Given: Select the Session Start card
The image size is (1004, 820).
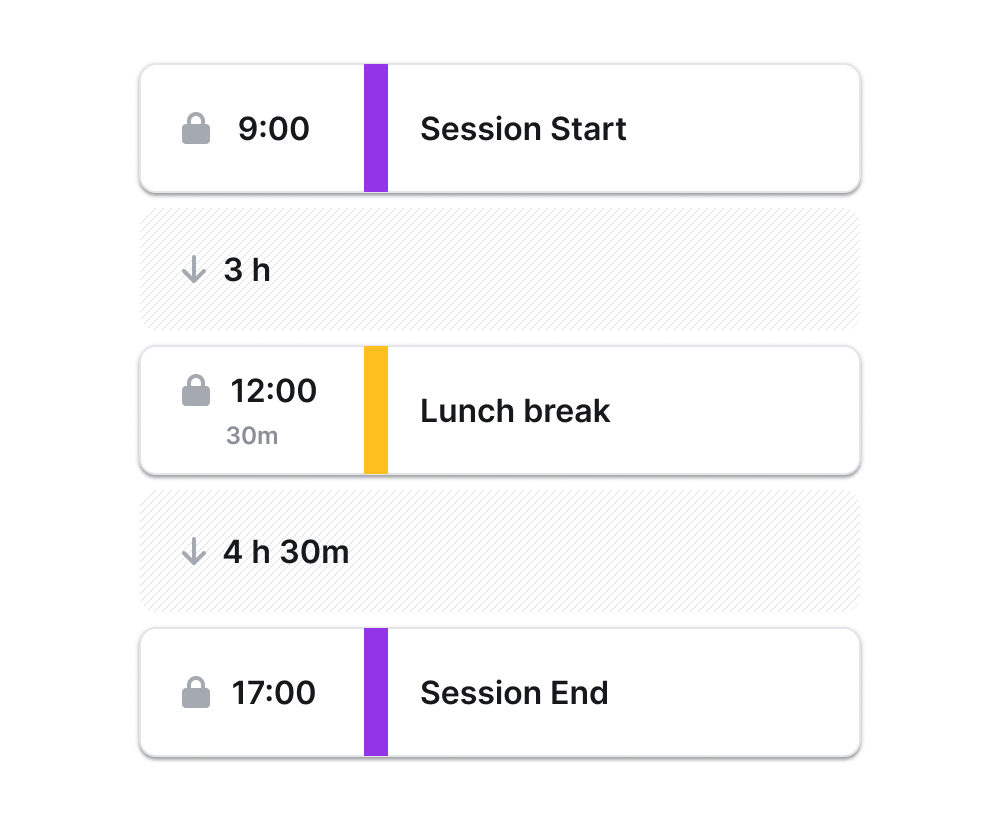Looking at the screenshot, I should (740, 129).
